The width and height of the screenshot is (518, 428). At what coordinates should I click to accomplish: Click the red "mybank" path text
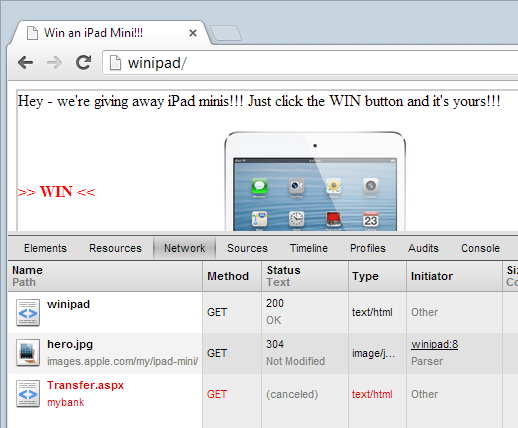click(66, 402)
